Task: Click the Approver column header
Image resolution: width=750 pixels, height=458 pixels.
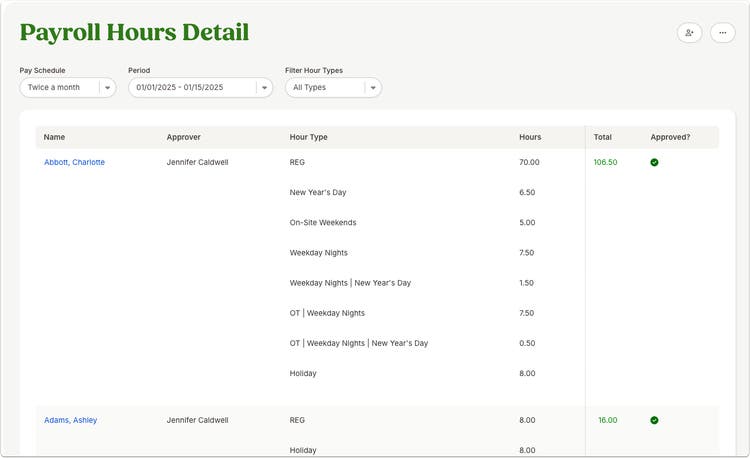Action: pyautogui.click(x=184, y=137)
